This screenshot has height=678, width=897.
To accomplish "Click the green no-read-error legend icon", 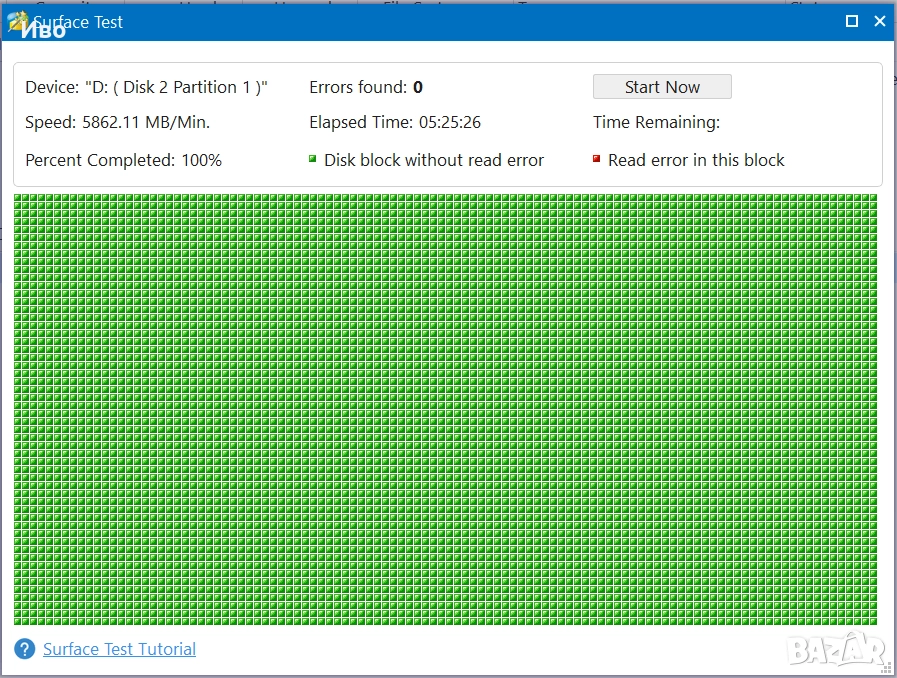I will pos(313,159).
